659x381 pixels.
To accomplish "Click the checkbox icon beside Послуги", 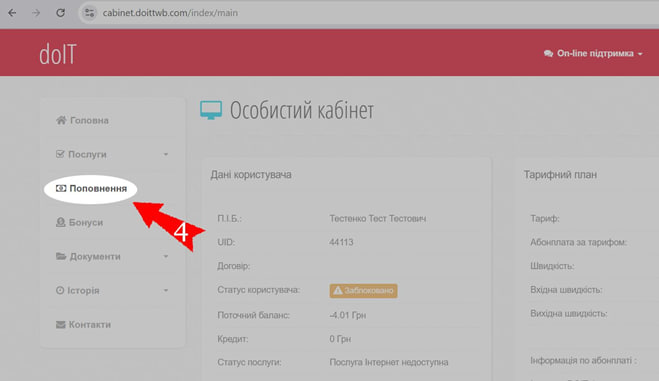I will 60,154.
